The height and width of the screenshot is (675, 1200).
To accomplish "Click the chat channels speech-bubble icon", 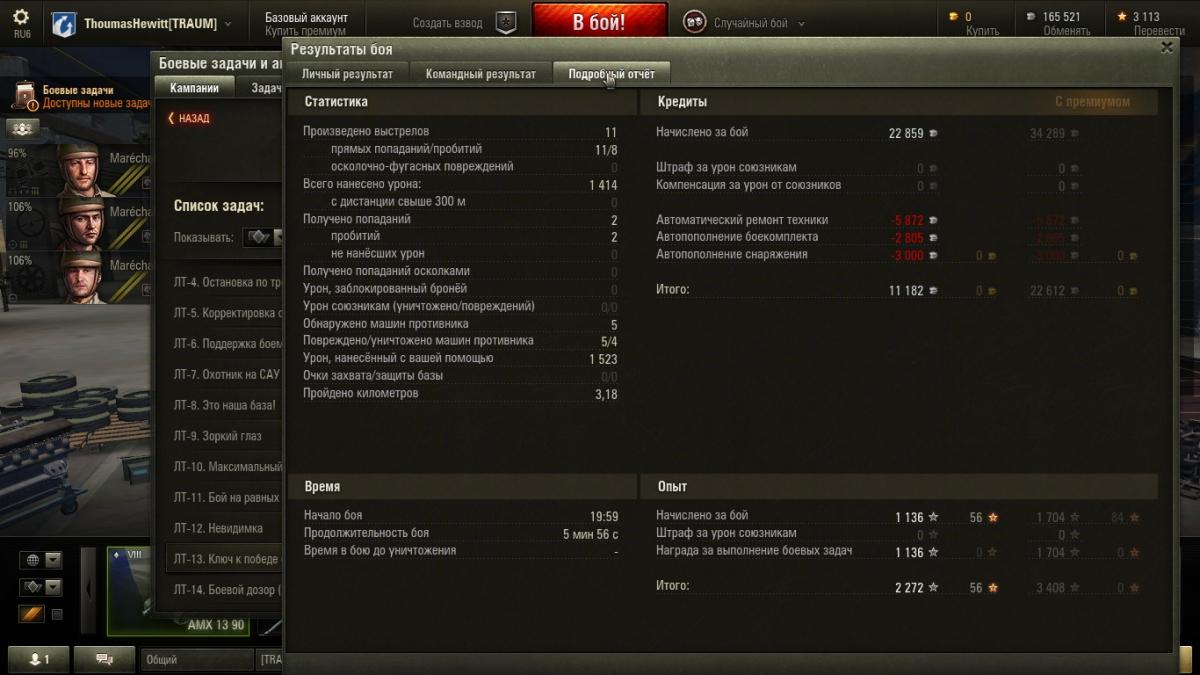I will point(104,659).
